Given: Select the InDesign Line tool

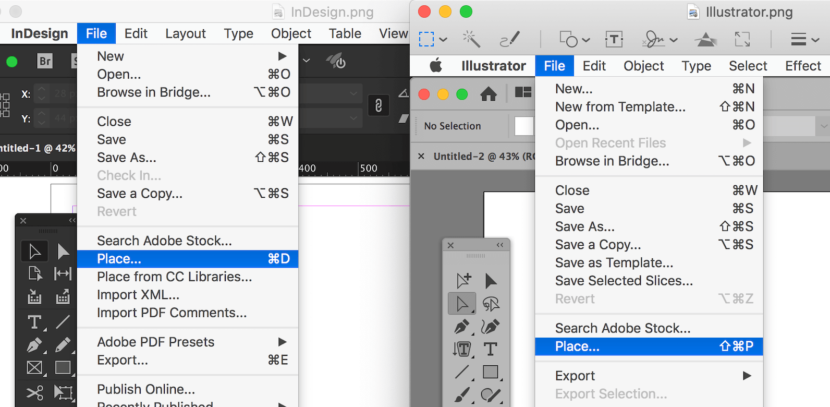Looking at the screenshot, I should [63, 321].
